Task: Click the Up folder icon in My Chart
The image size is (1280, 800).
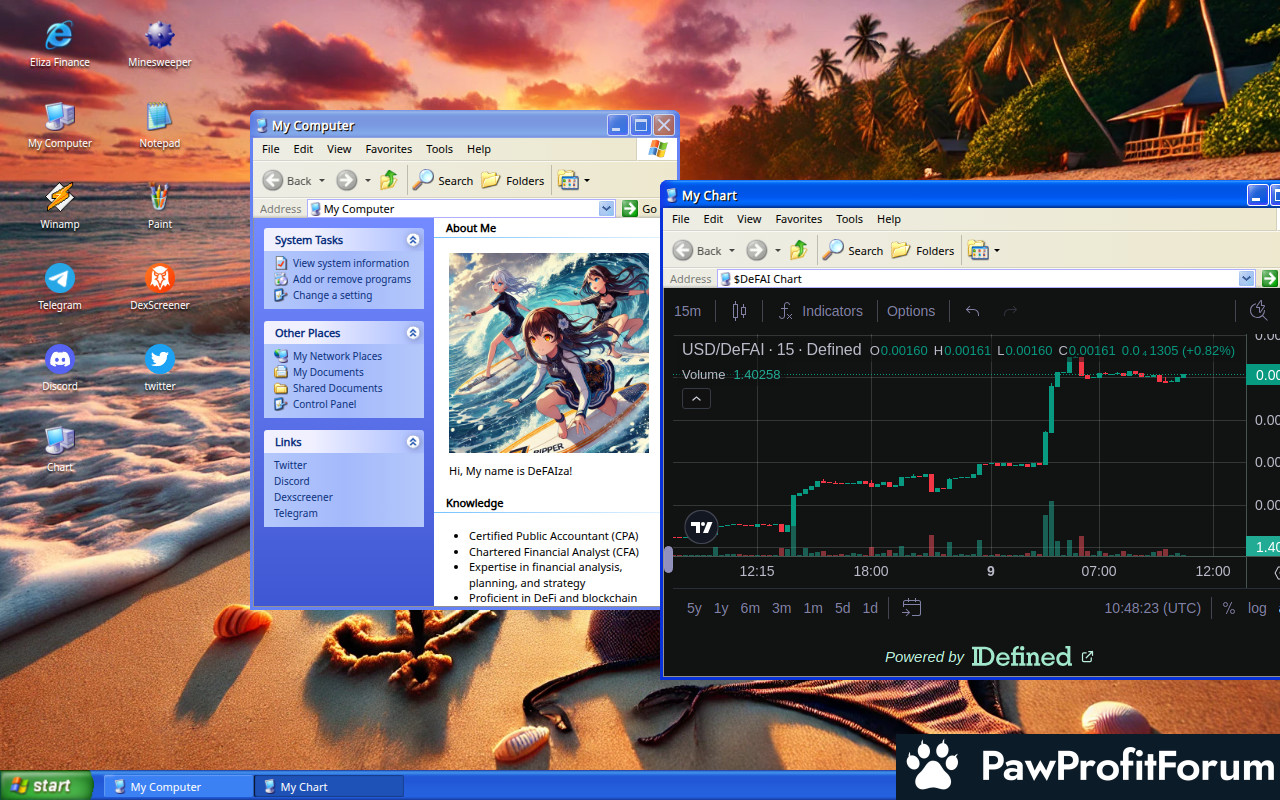Action: click(x=799, y=250)
